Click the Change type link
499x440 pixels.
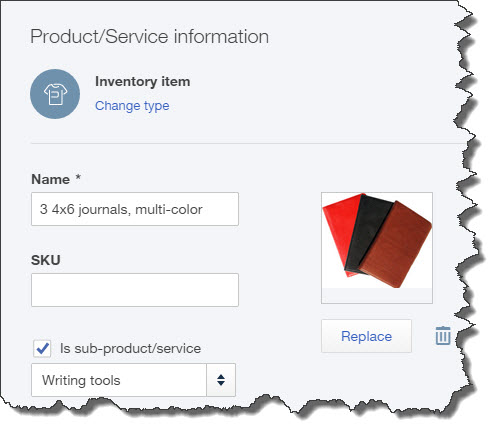(x=132, y=106)
